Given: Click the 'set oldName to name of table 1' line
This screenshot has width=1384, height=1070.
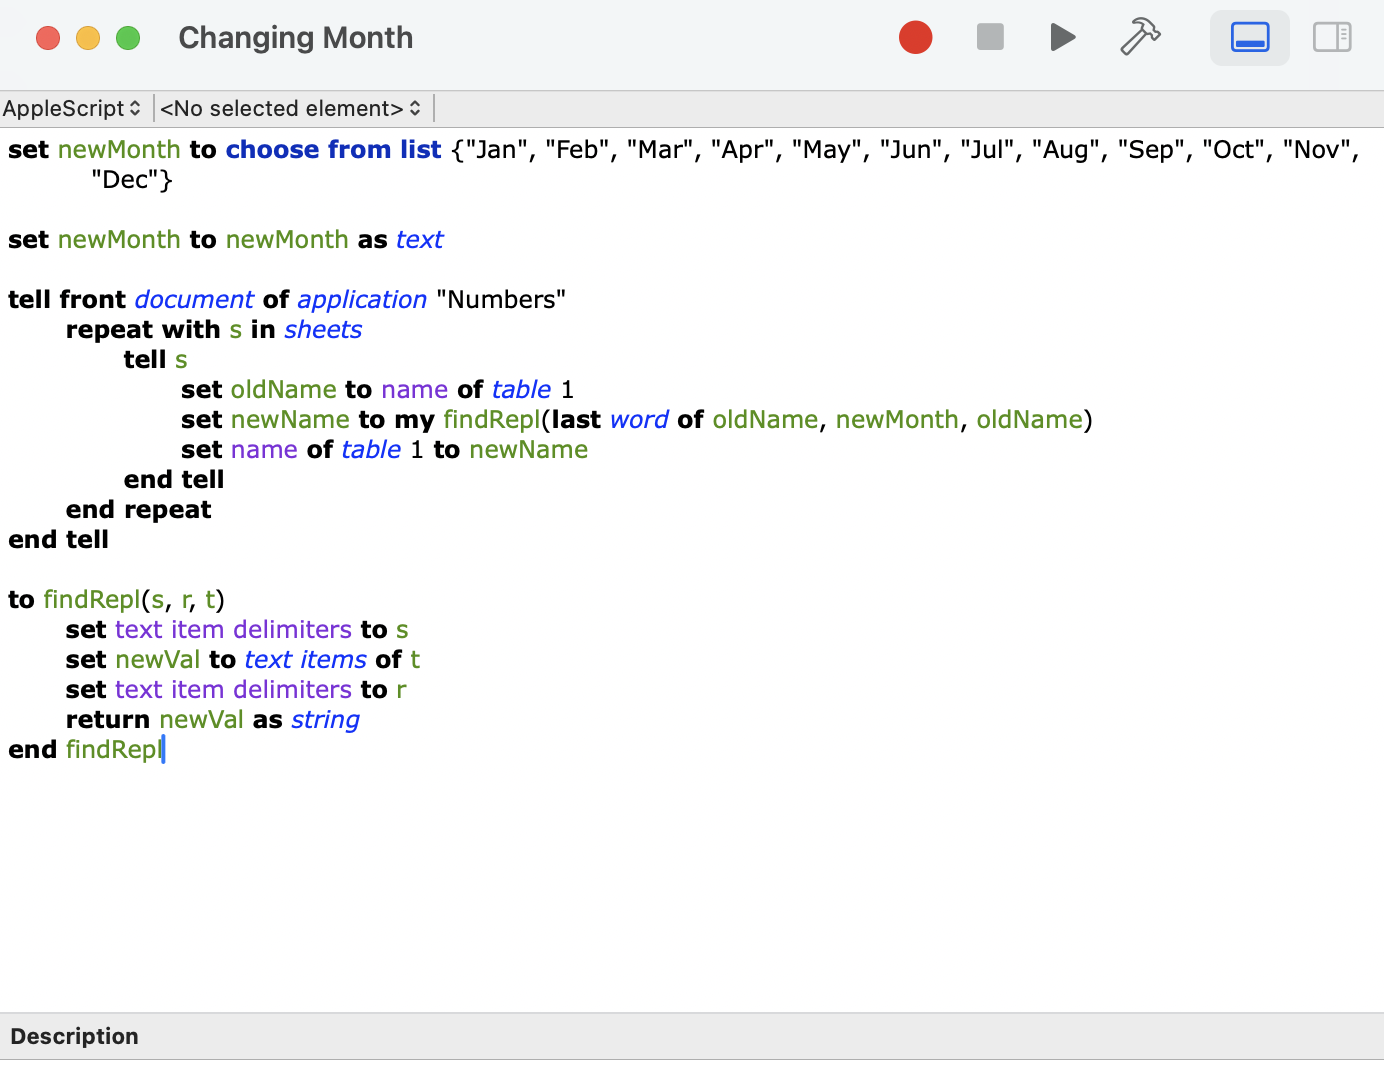Looking at the screenshot, I should tap(377, 390).
